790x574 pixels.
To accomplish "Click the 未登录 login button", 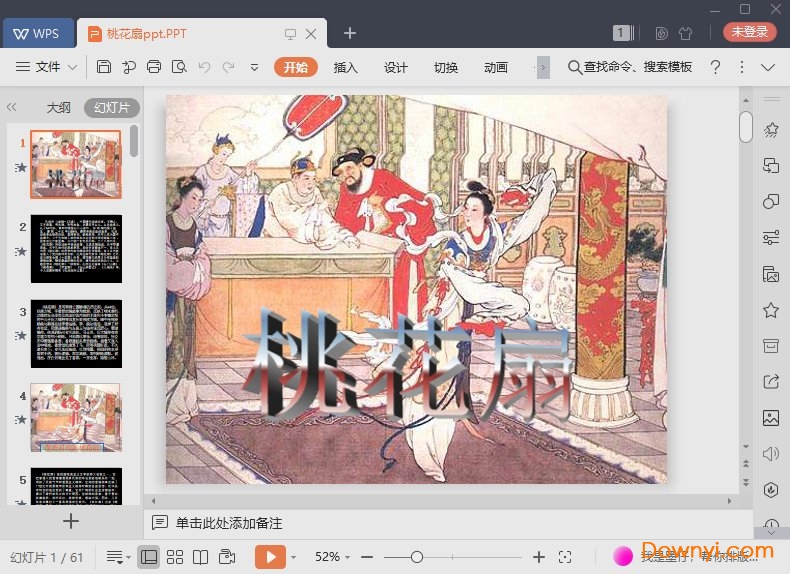I will 750,32.
